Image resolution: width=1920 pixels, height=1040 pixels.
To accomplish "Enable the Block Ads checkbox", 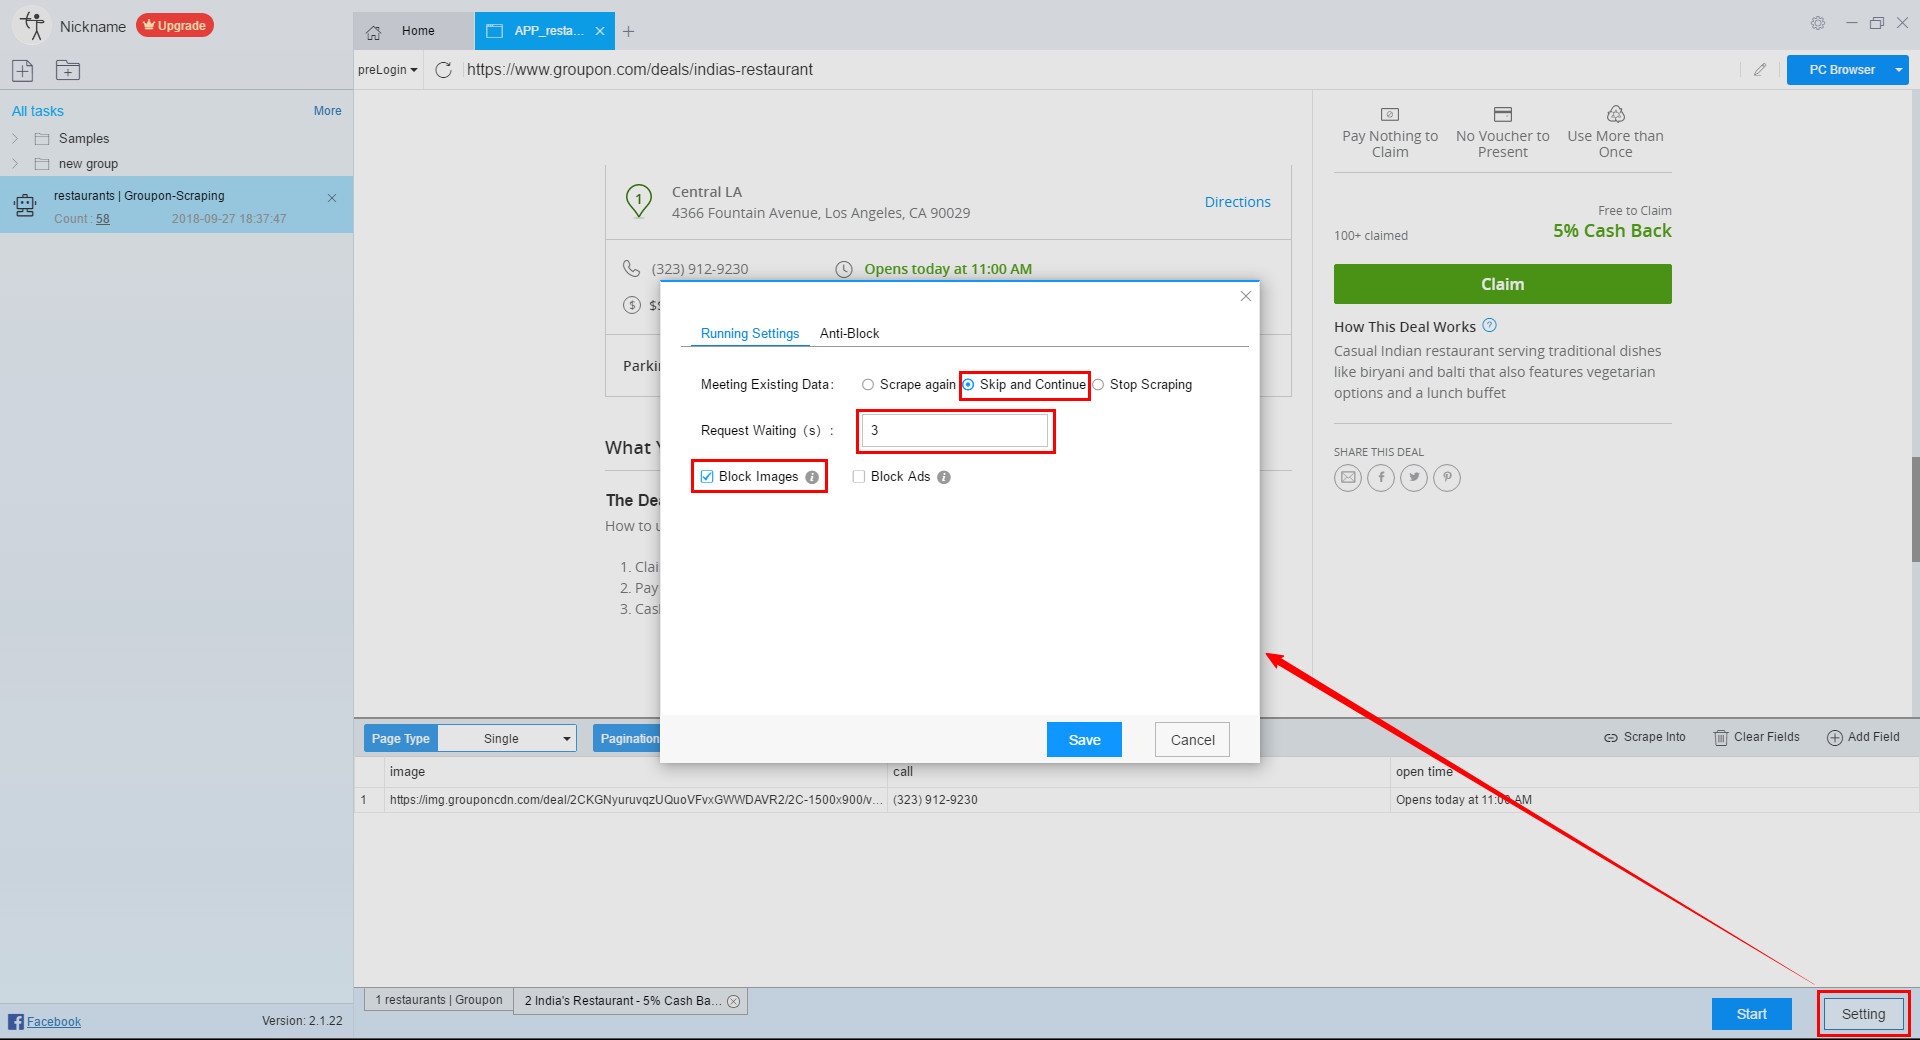I will (x=859, y=477).
